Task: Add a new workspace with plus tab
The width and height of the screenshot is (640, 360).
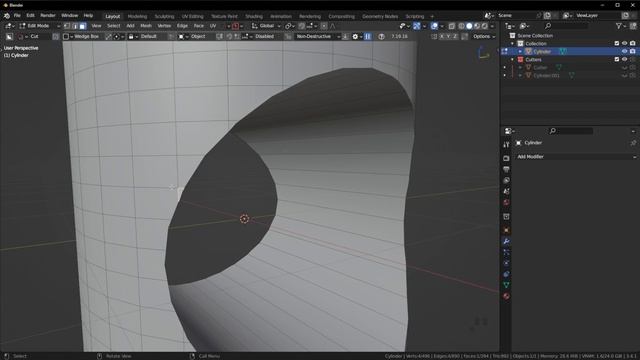Action: click(432, 16)
